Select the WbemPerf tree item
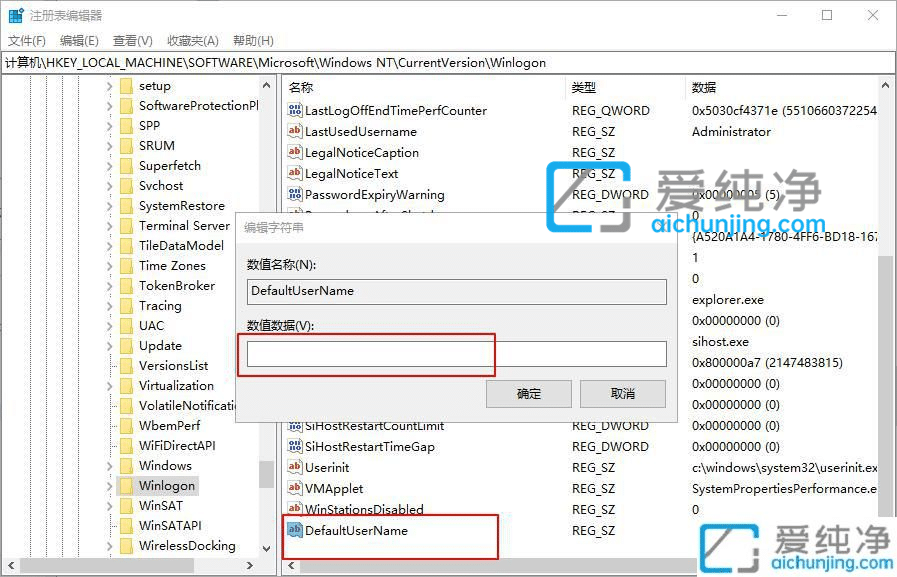 pyautogui.click(x=169, y=425)
